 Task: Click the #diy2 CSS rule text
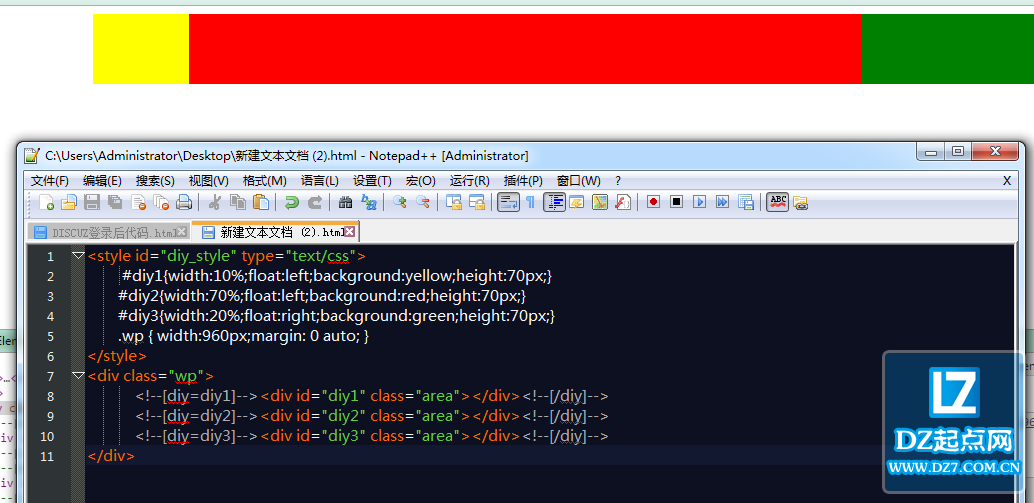point(322,296)
